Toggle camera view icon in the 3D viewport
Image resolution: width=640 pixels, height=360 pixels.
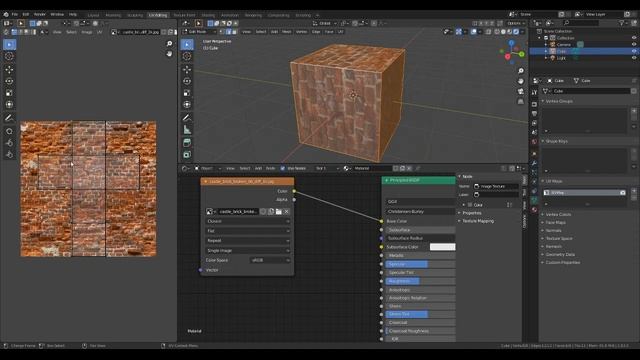(521, 91)
